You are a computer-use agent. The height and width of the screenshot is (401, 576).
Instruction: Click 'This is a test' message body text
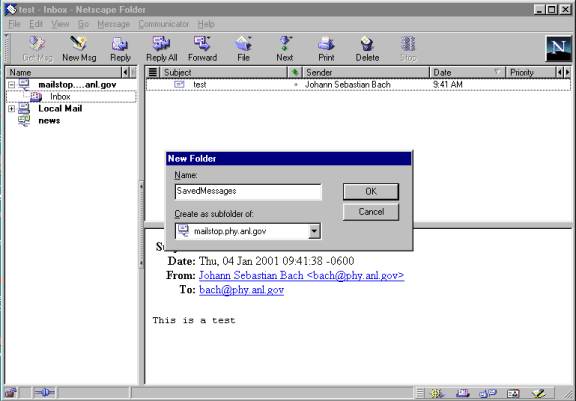pos(194,320)
